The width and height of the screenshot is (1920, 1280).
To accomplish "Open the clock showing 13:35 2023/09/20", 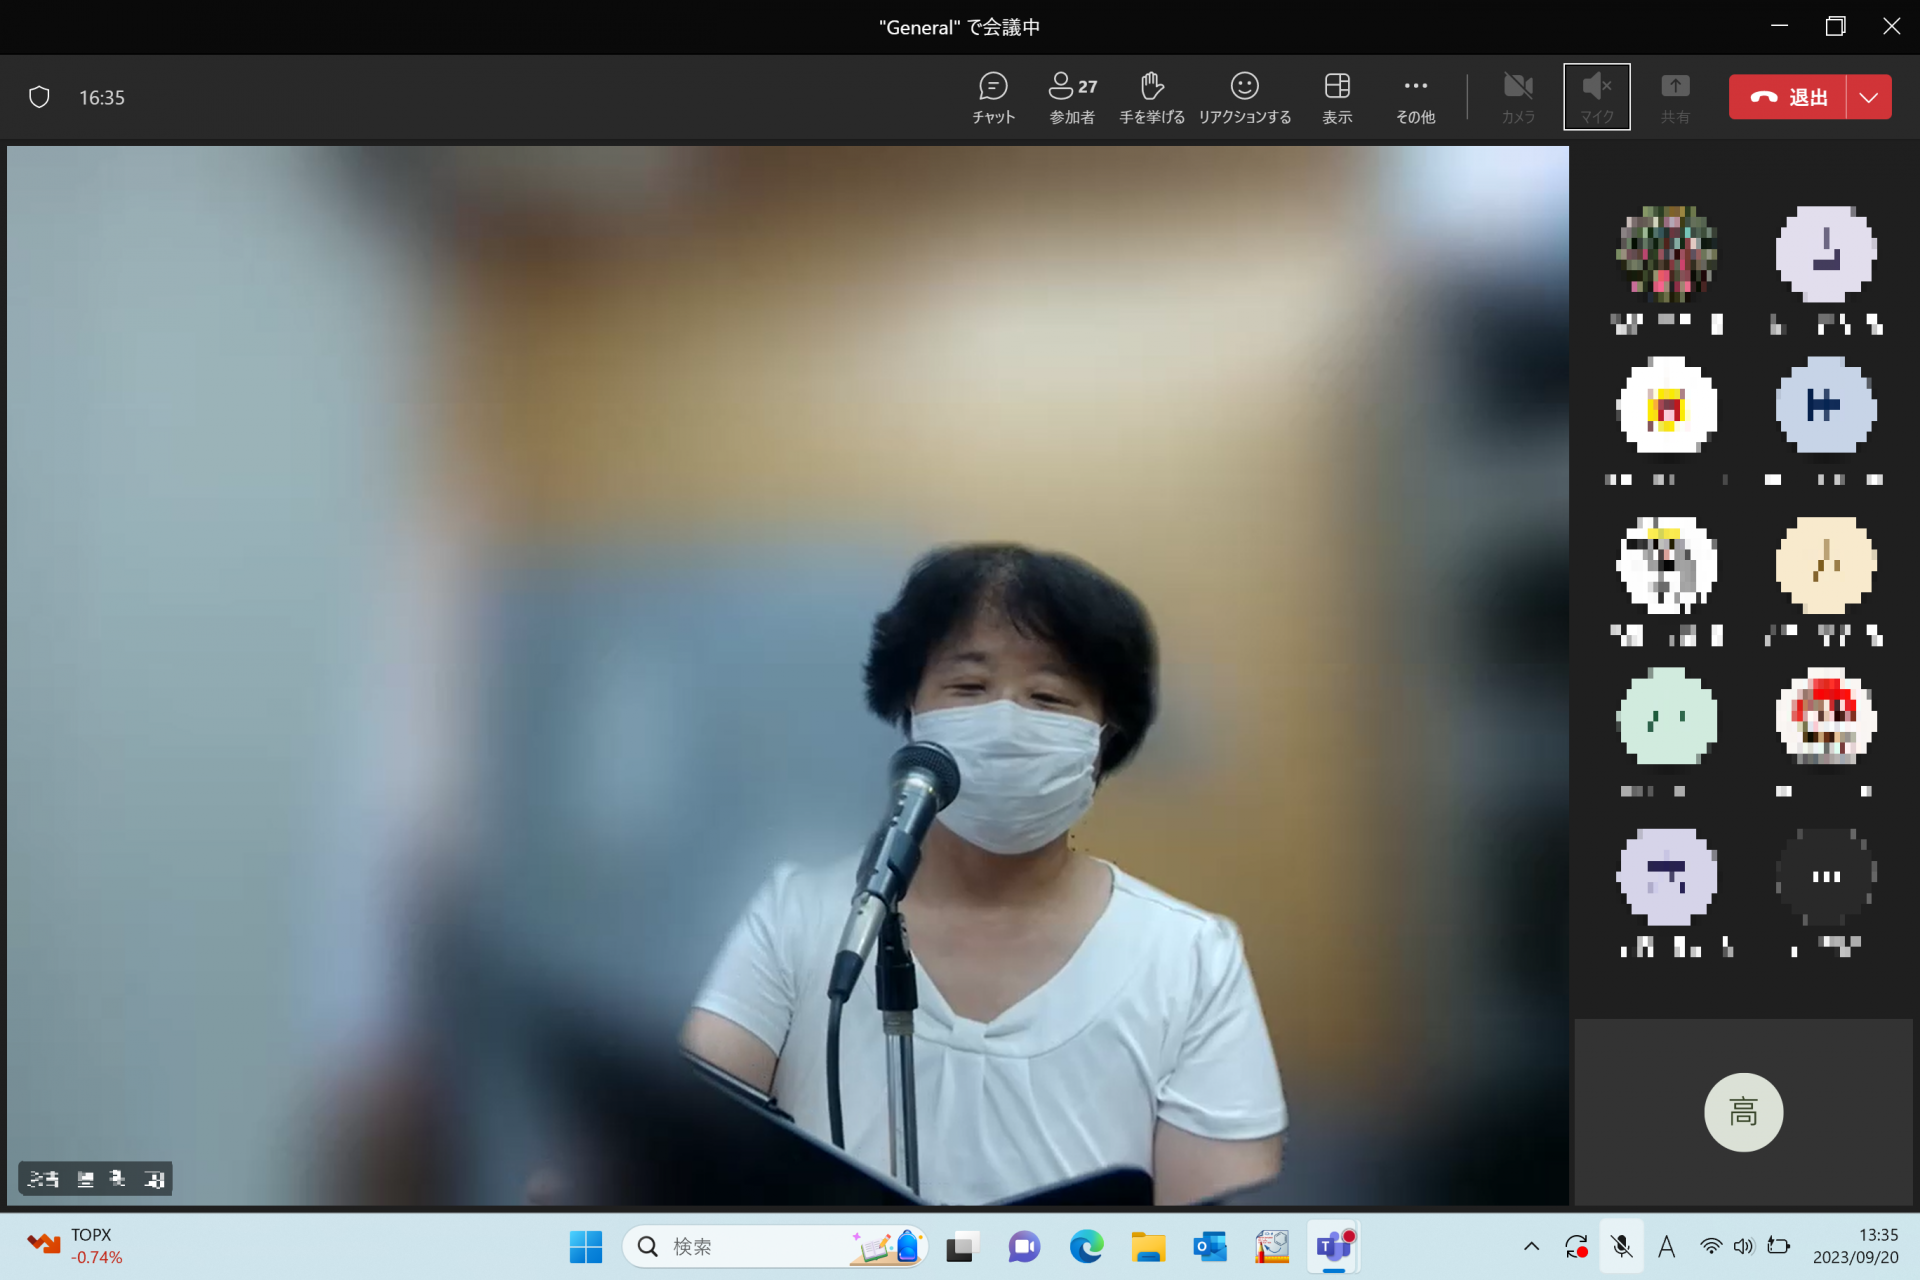I will point(1856,1246).
